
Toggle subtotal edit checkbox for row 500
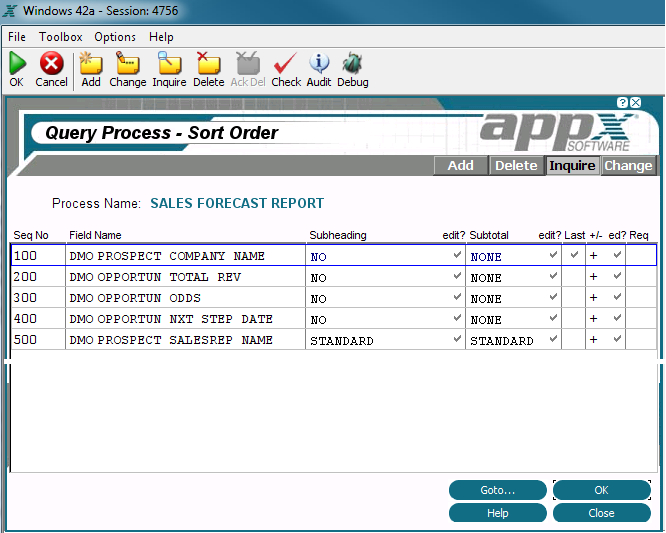553,338
